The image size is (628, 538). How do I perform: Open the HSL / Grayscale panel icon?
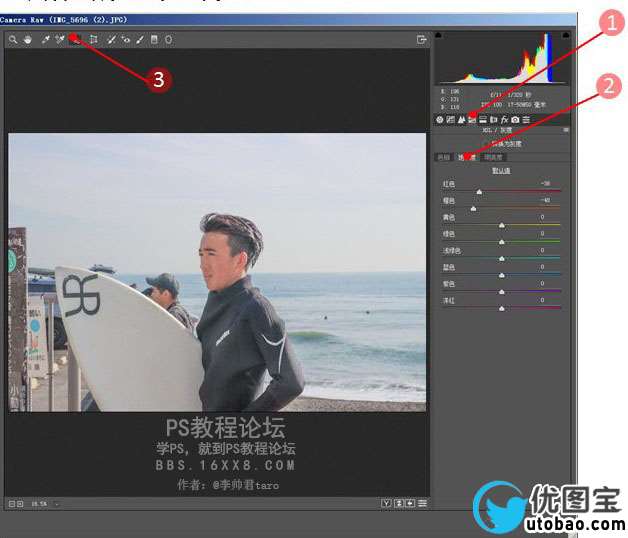[x=472, y=119]
